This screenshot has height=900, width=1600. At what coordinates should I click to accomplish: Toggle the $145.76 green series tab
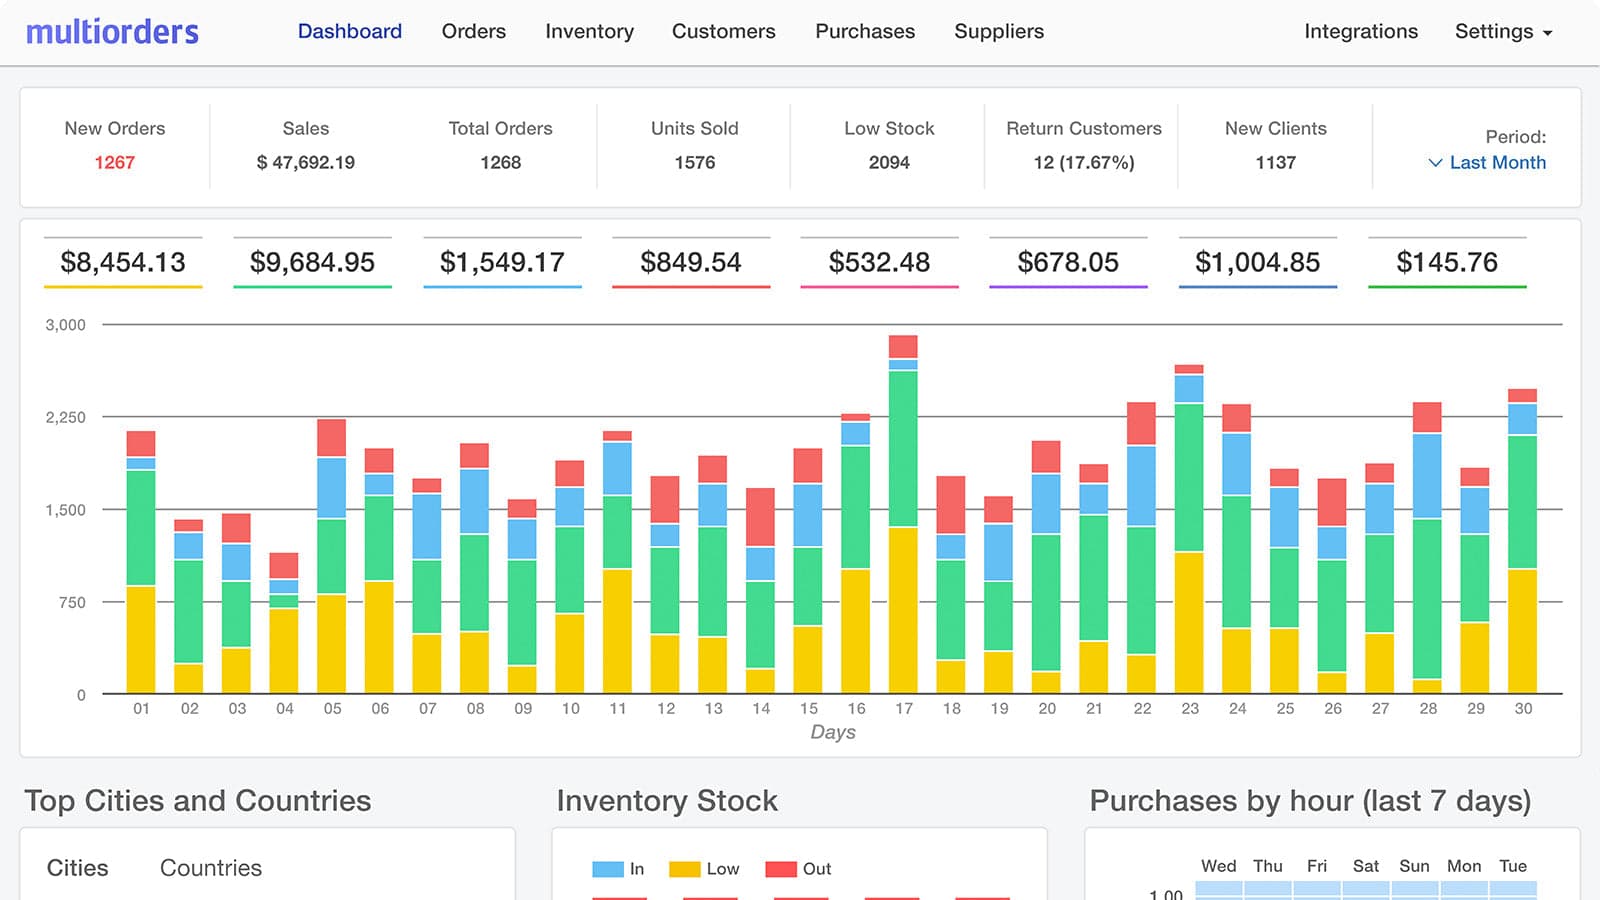pos(1447,262)
